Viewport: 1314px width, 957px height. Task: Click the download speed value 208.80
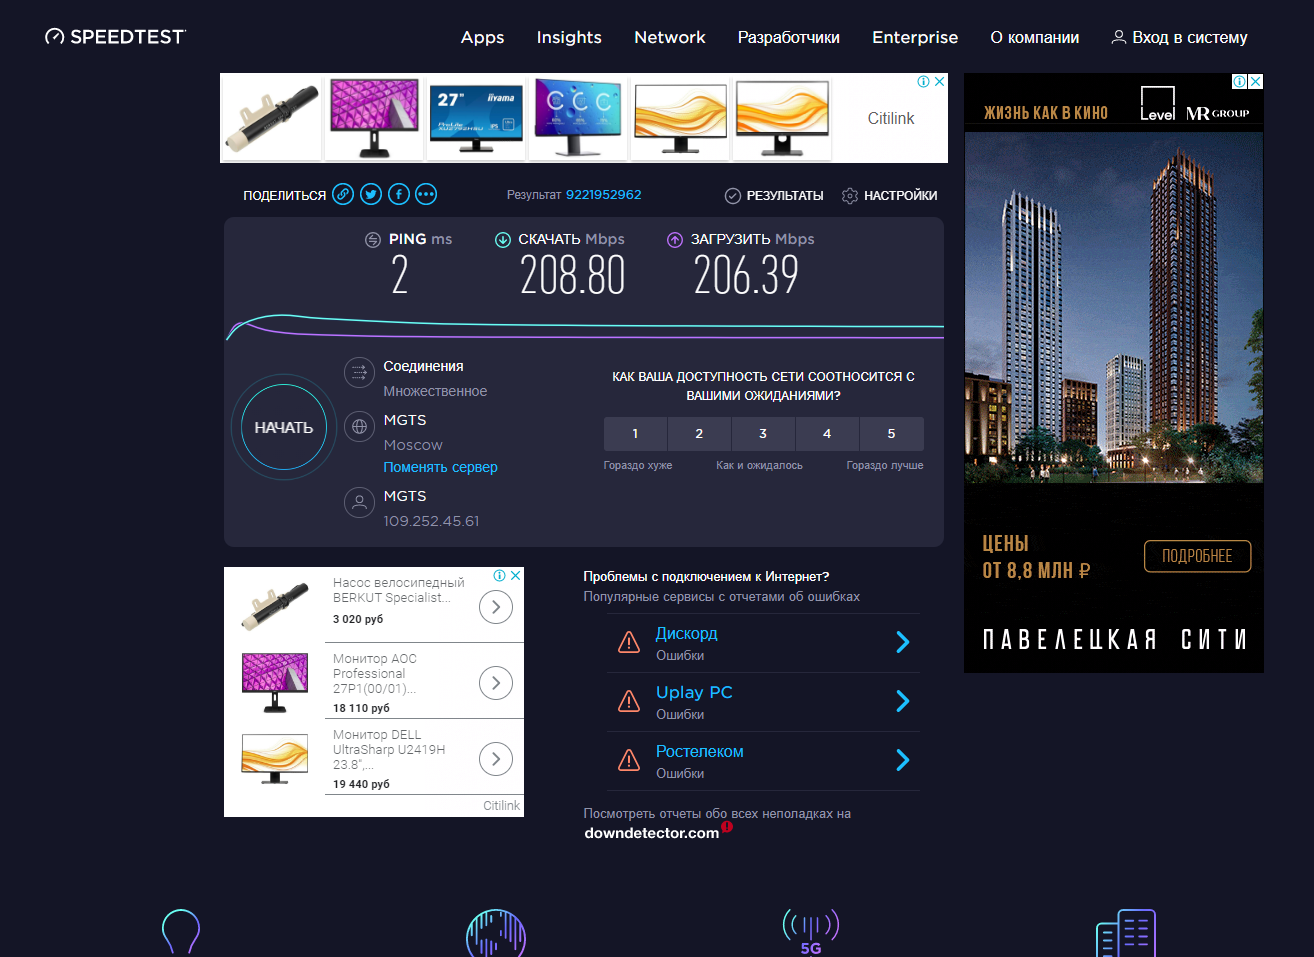click(573, 275)
